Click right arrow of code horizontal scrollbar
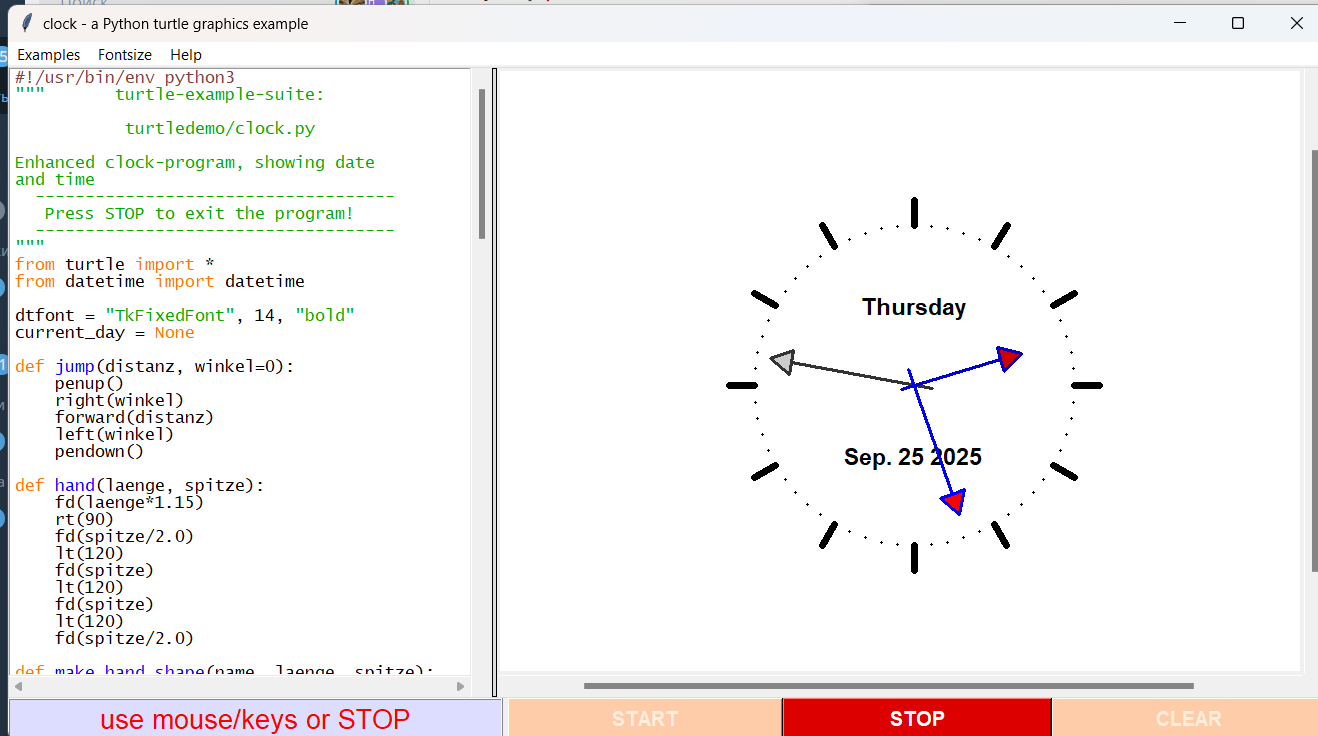The height and width of the screenshot is (736, 1318). [461, 686]
